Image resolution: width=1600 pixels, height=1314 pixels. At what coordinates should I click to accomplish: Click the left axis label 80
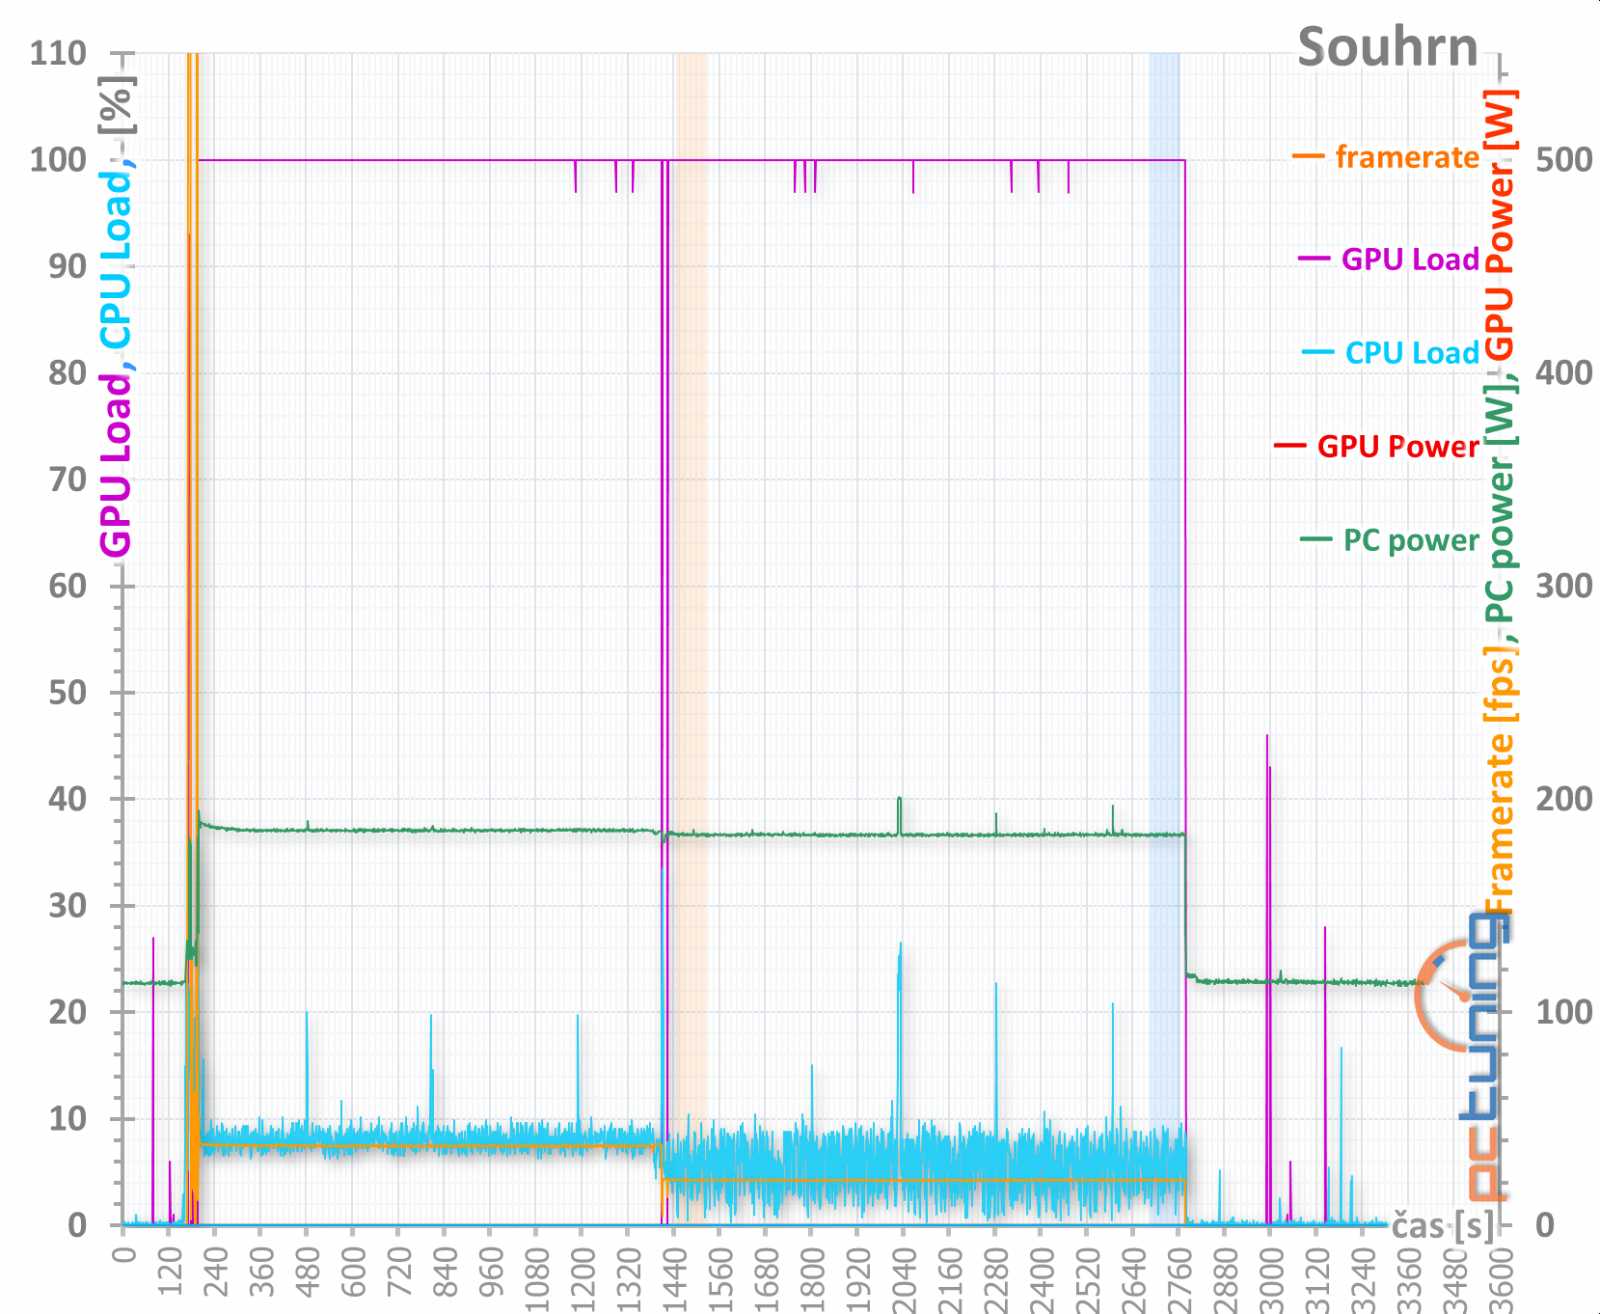click(67, 373)
